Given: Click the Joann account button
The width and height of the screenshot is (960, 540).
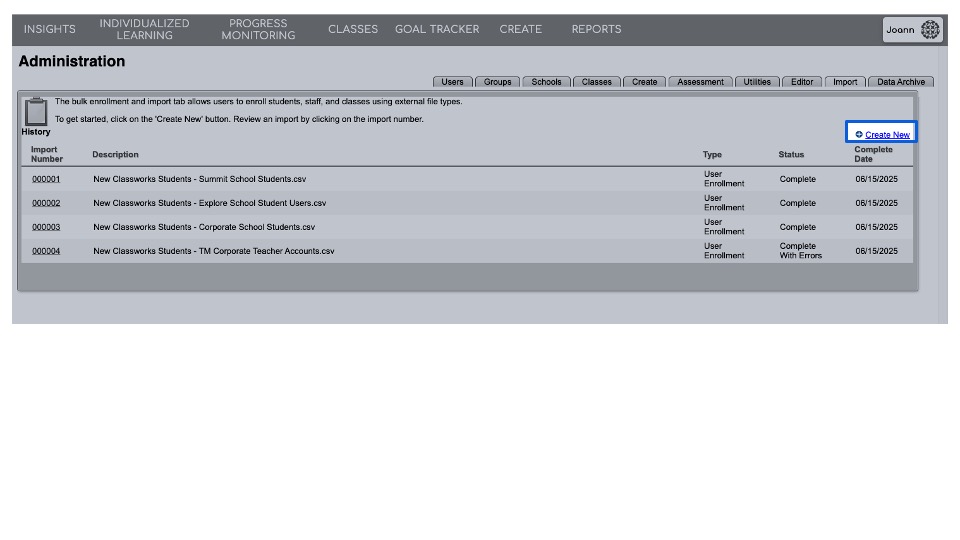Looking at the screenshot, I should click(x=912, y=29).
